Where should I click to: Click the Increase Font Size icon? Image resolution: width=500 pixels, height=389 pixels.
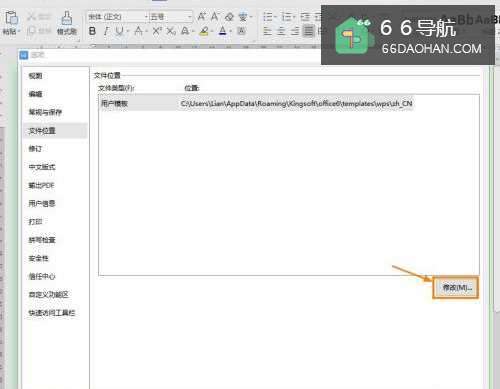pos(202,16)
